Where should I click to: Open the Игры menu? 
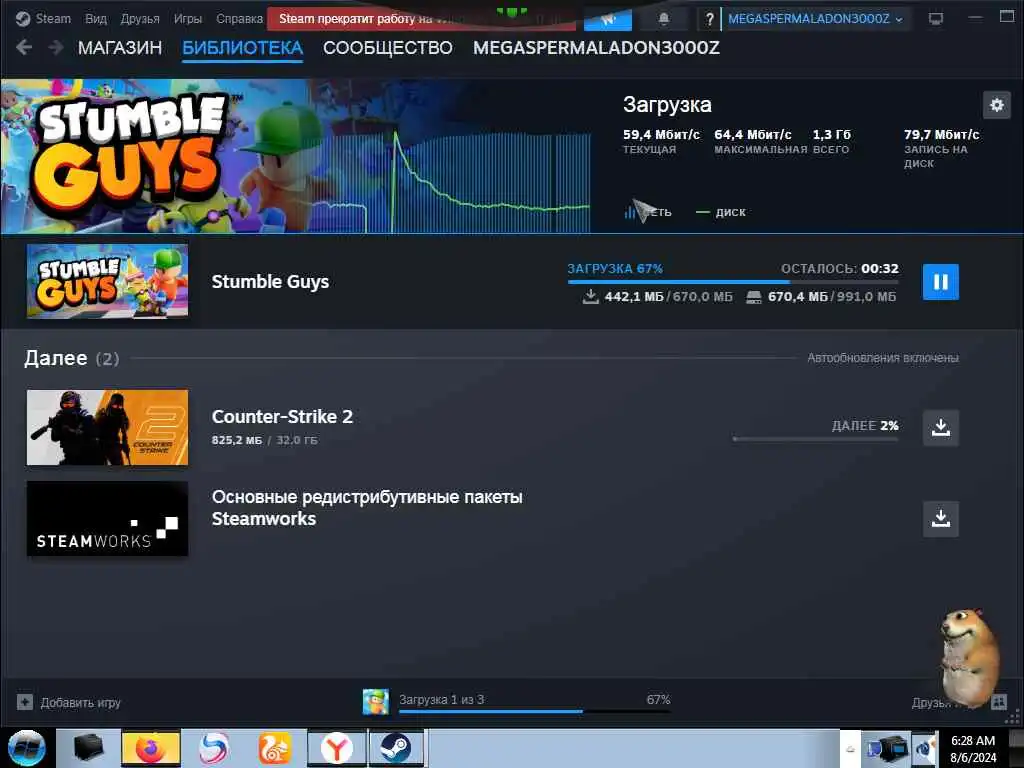coord(187,18)
